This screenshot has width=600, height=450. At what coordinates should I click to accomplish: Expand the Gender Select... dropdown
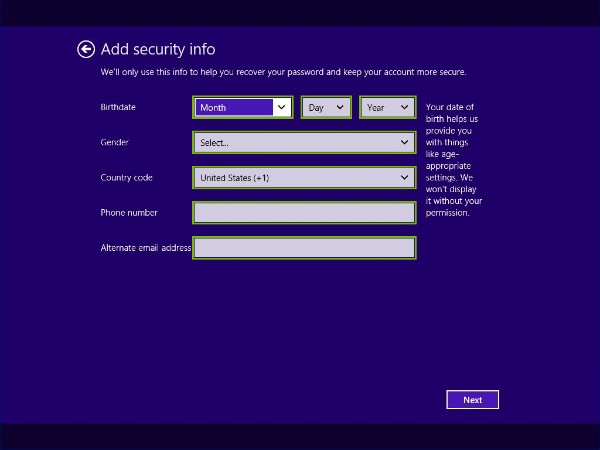click(x=304, y=143)
